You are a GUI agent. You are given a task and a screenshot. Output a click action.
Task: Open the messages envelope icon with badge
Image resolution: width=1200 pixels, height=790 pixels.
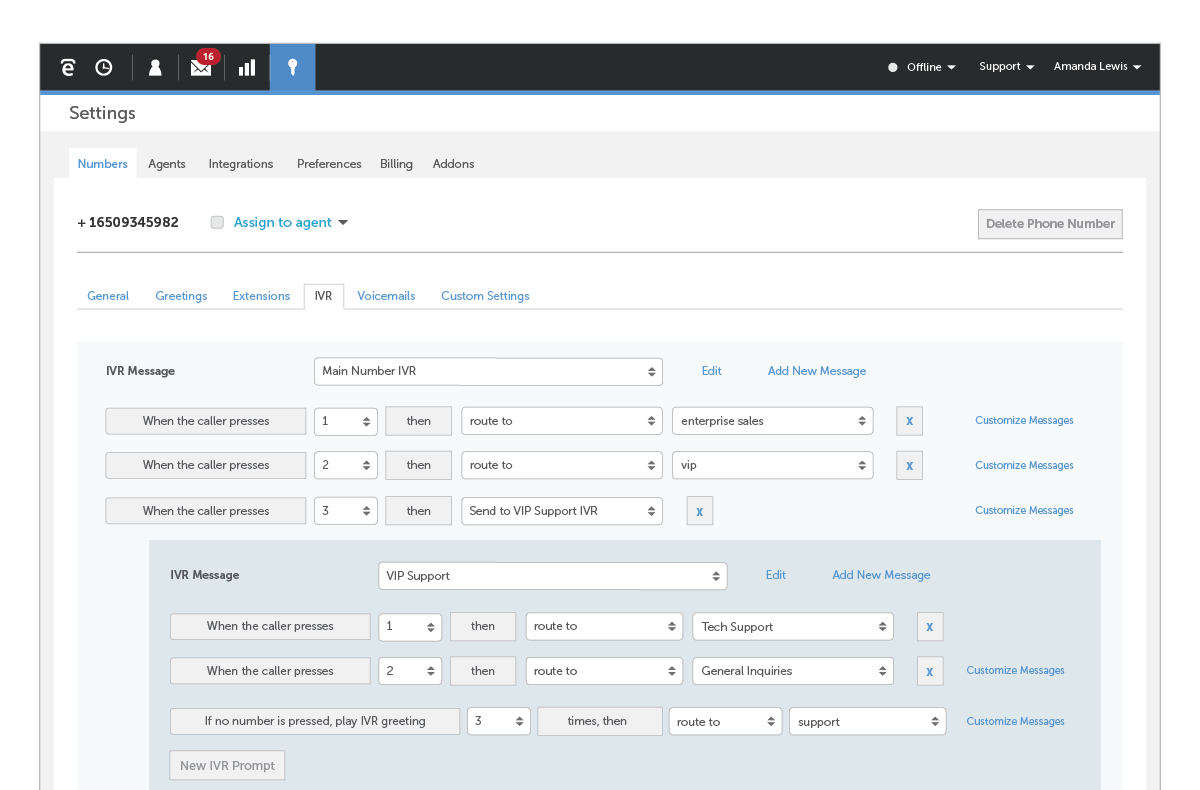click(201, 67)
